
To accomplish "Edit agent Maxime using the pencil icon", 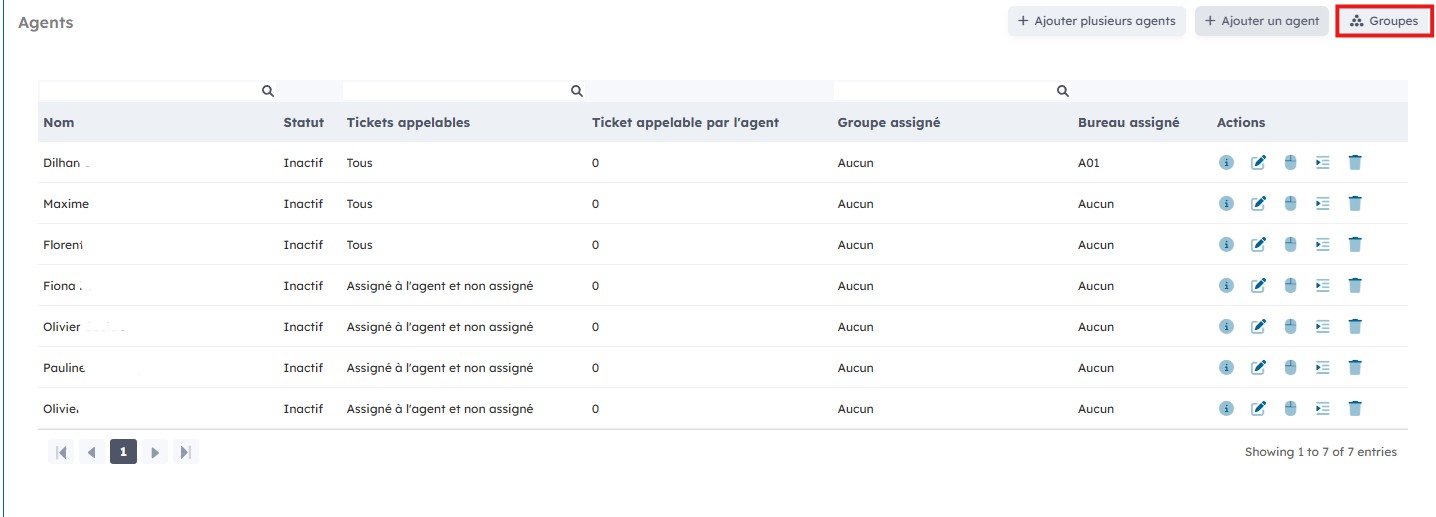I will 1259,204.
